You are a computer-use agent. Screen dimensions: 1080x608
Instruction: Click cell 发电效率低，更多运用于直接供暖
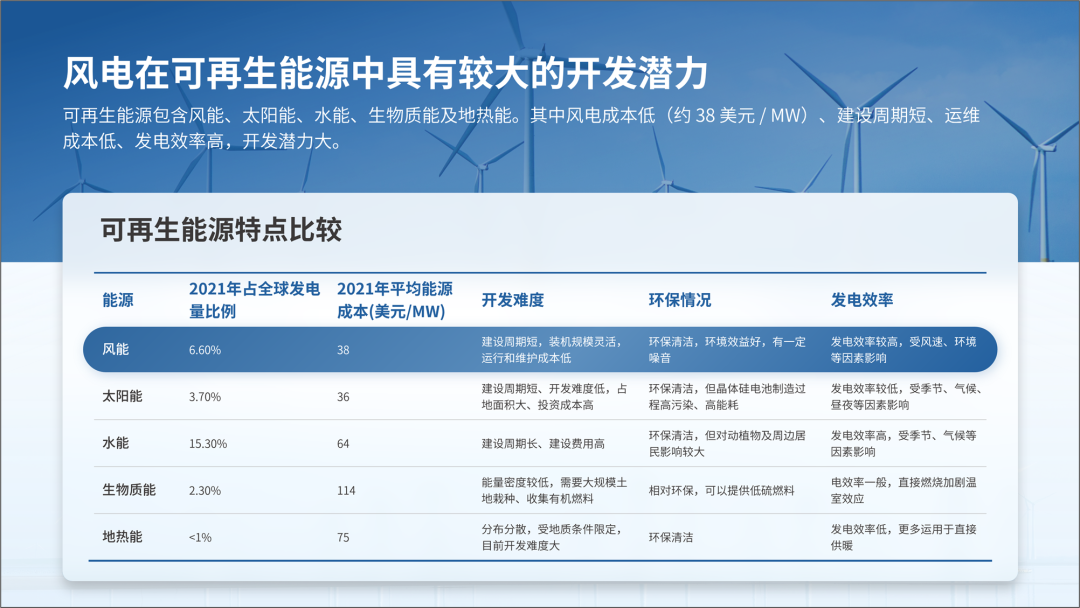(903, 537)
